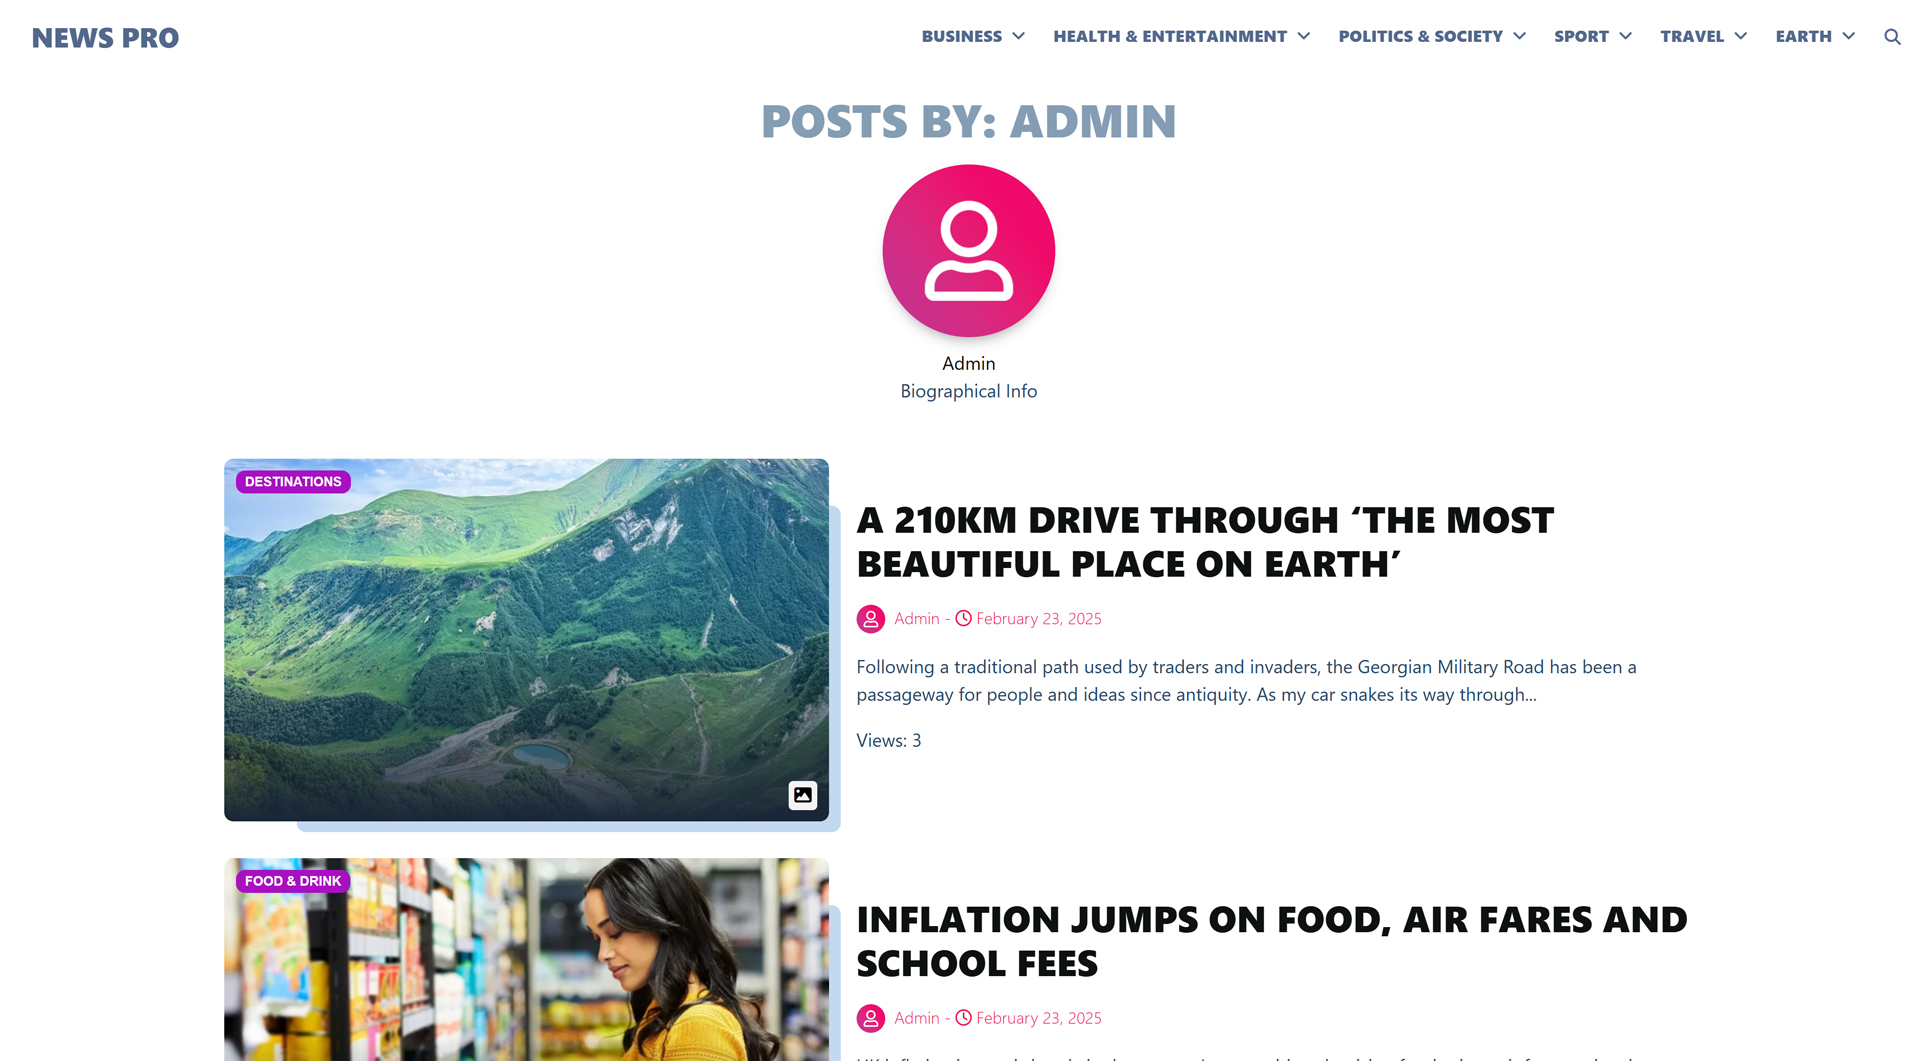Open the search magnifier icon
The height and width of the screenshot is (1061, 1930).
pyautogui.click(x=1892, y=37)
